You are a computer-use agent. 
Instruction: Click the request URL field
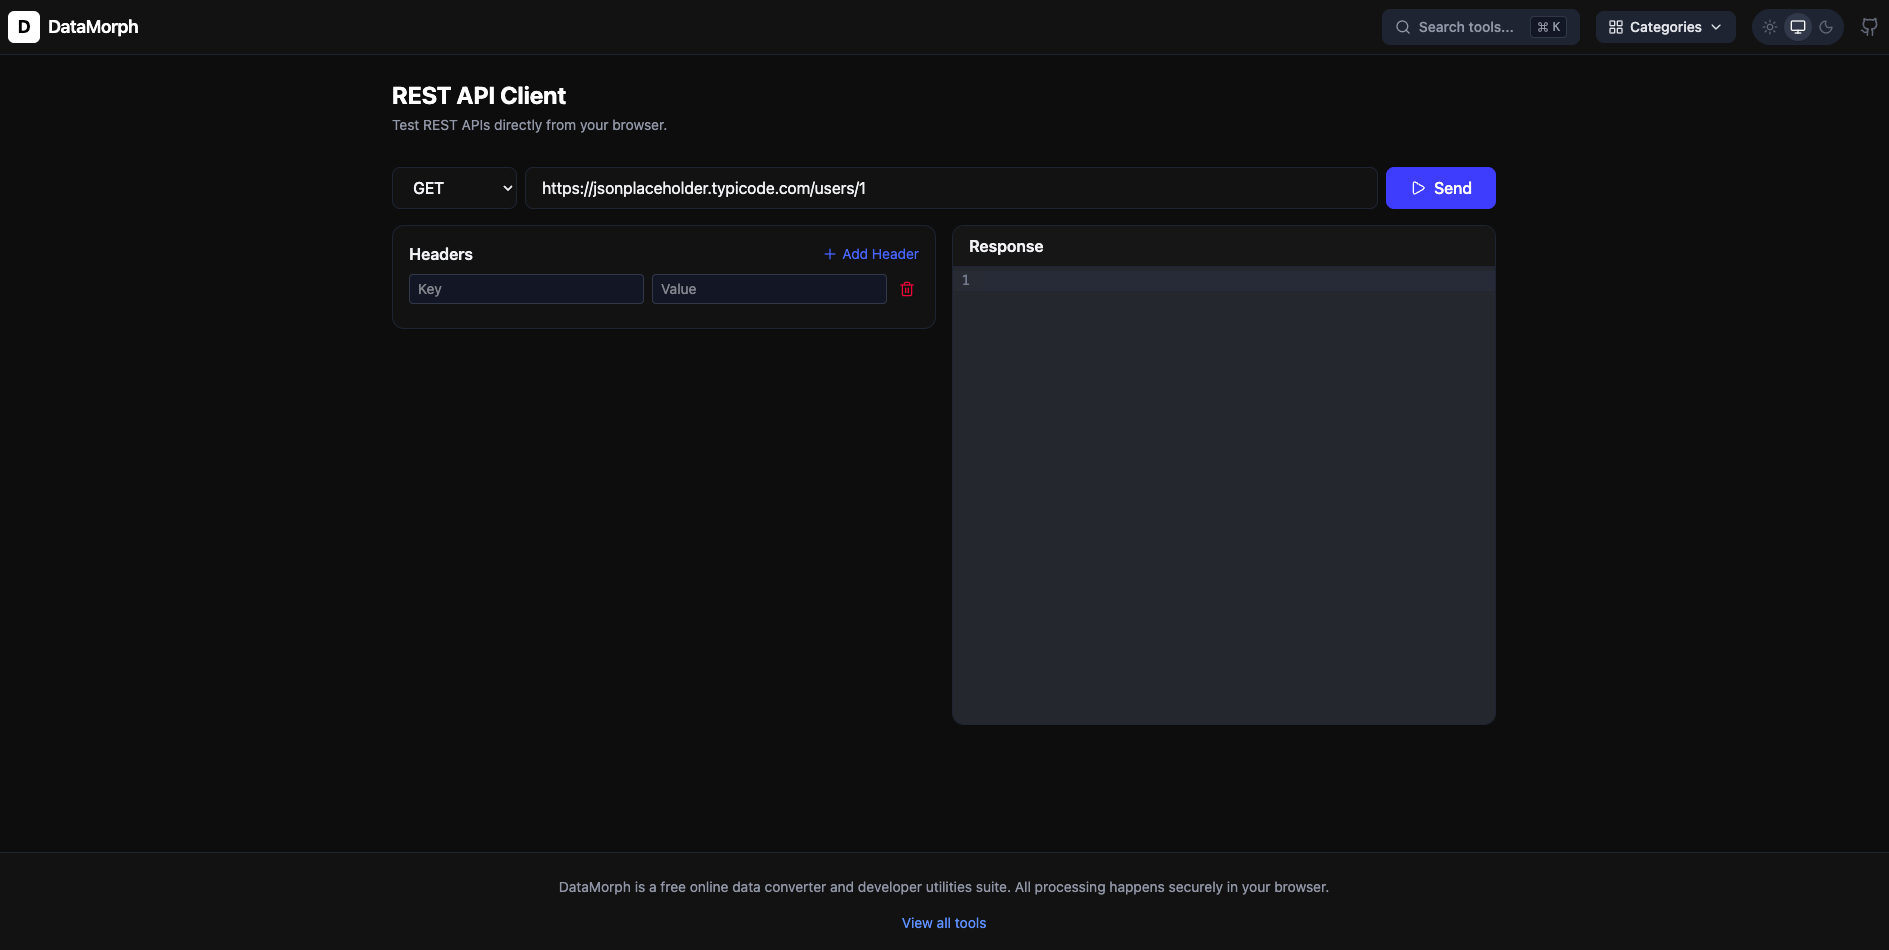pos(951,188)
